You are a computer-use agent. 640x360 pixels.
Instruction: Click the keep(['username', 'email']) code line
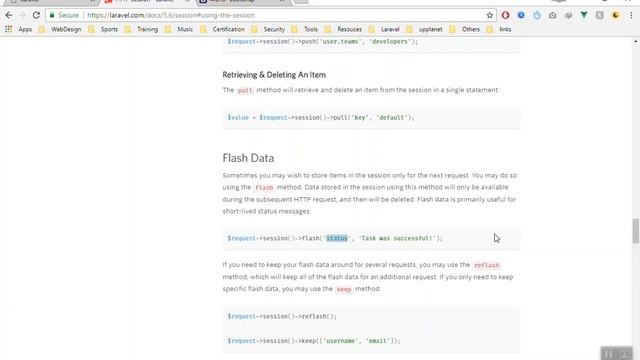coord(314,341)
